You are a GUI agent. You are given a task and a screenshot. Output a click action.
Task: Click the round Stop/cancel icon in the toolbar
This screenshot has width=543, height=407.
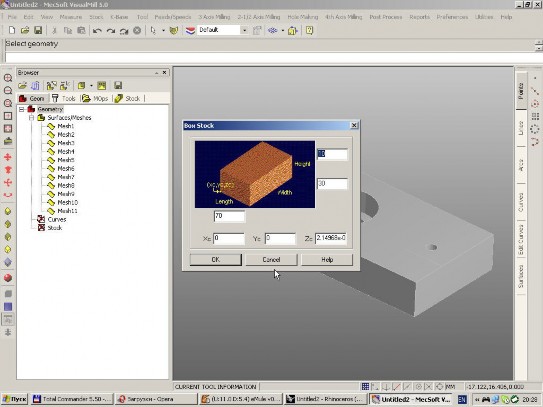coord(137,30)
